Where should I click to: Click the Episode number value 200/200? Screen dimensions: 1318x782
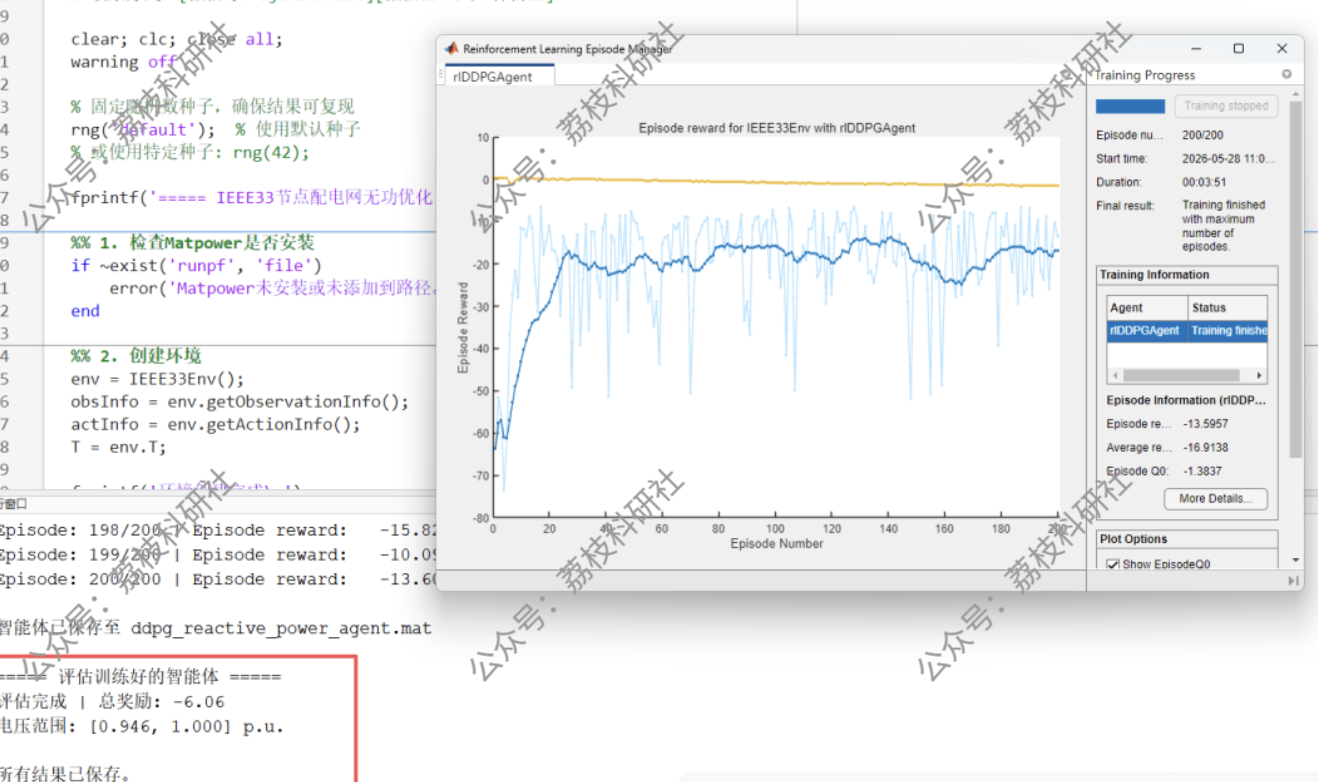coord(1203,135)
